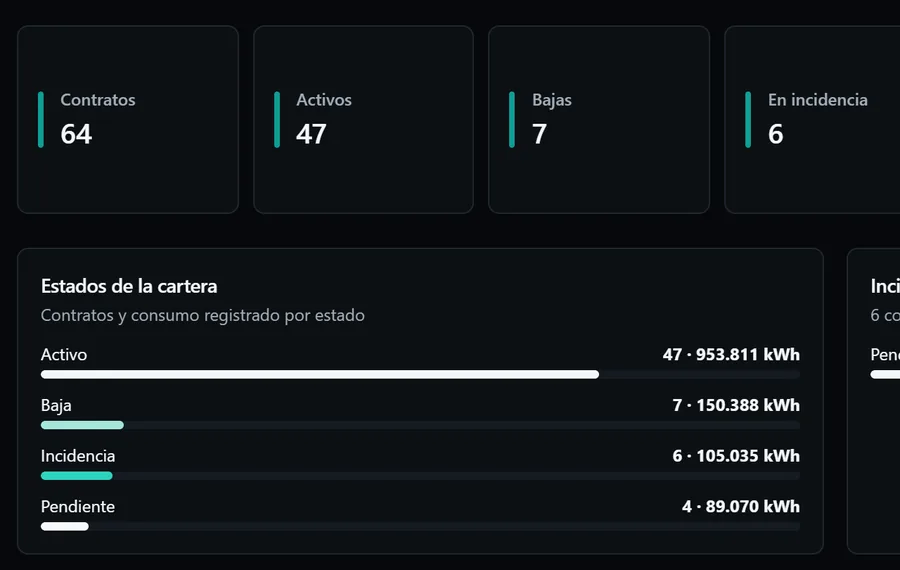The image size is (900, 570).
Task: Click the Estados de la cartera heading
Action: click(x=129, y=286)
